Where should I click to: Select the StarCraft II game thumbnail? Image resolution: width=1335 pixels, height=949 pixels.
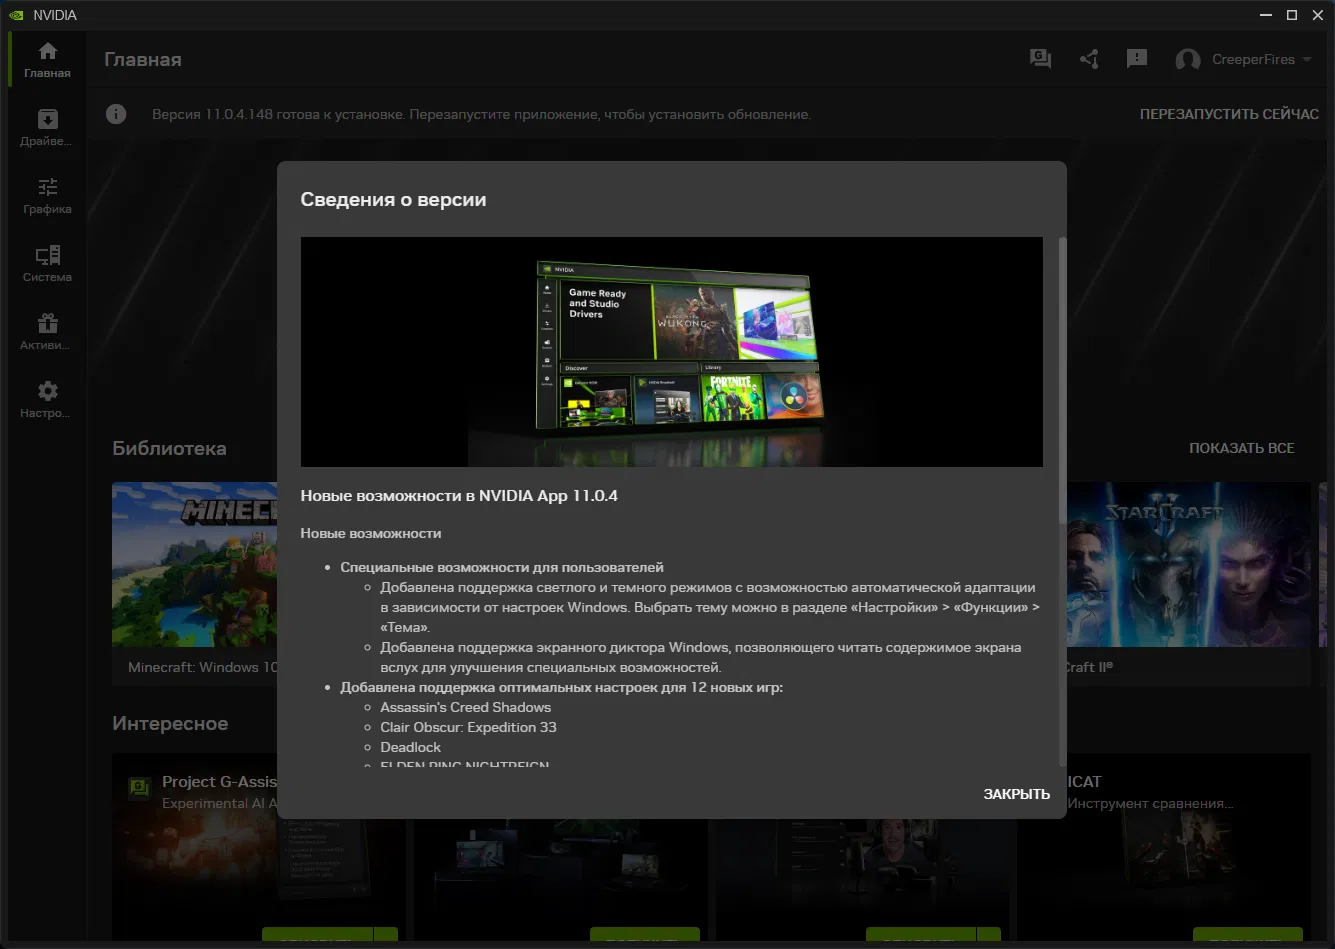pyautogui.click(x=1189, y=565)
